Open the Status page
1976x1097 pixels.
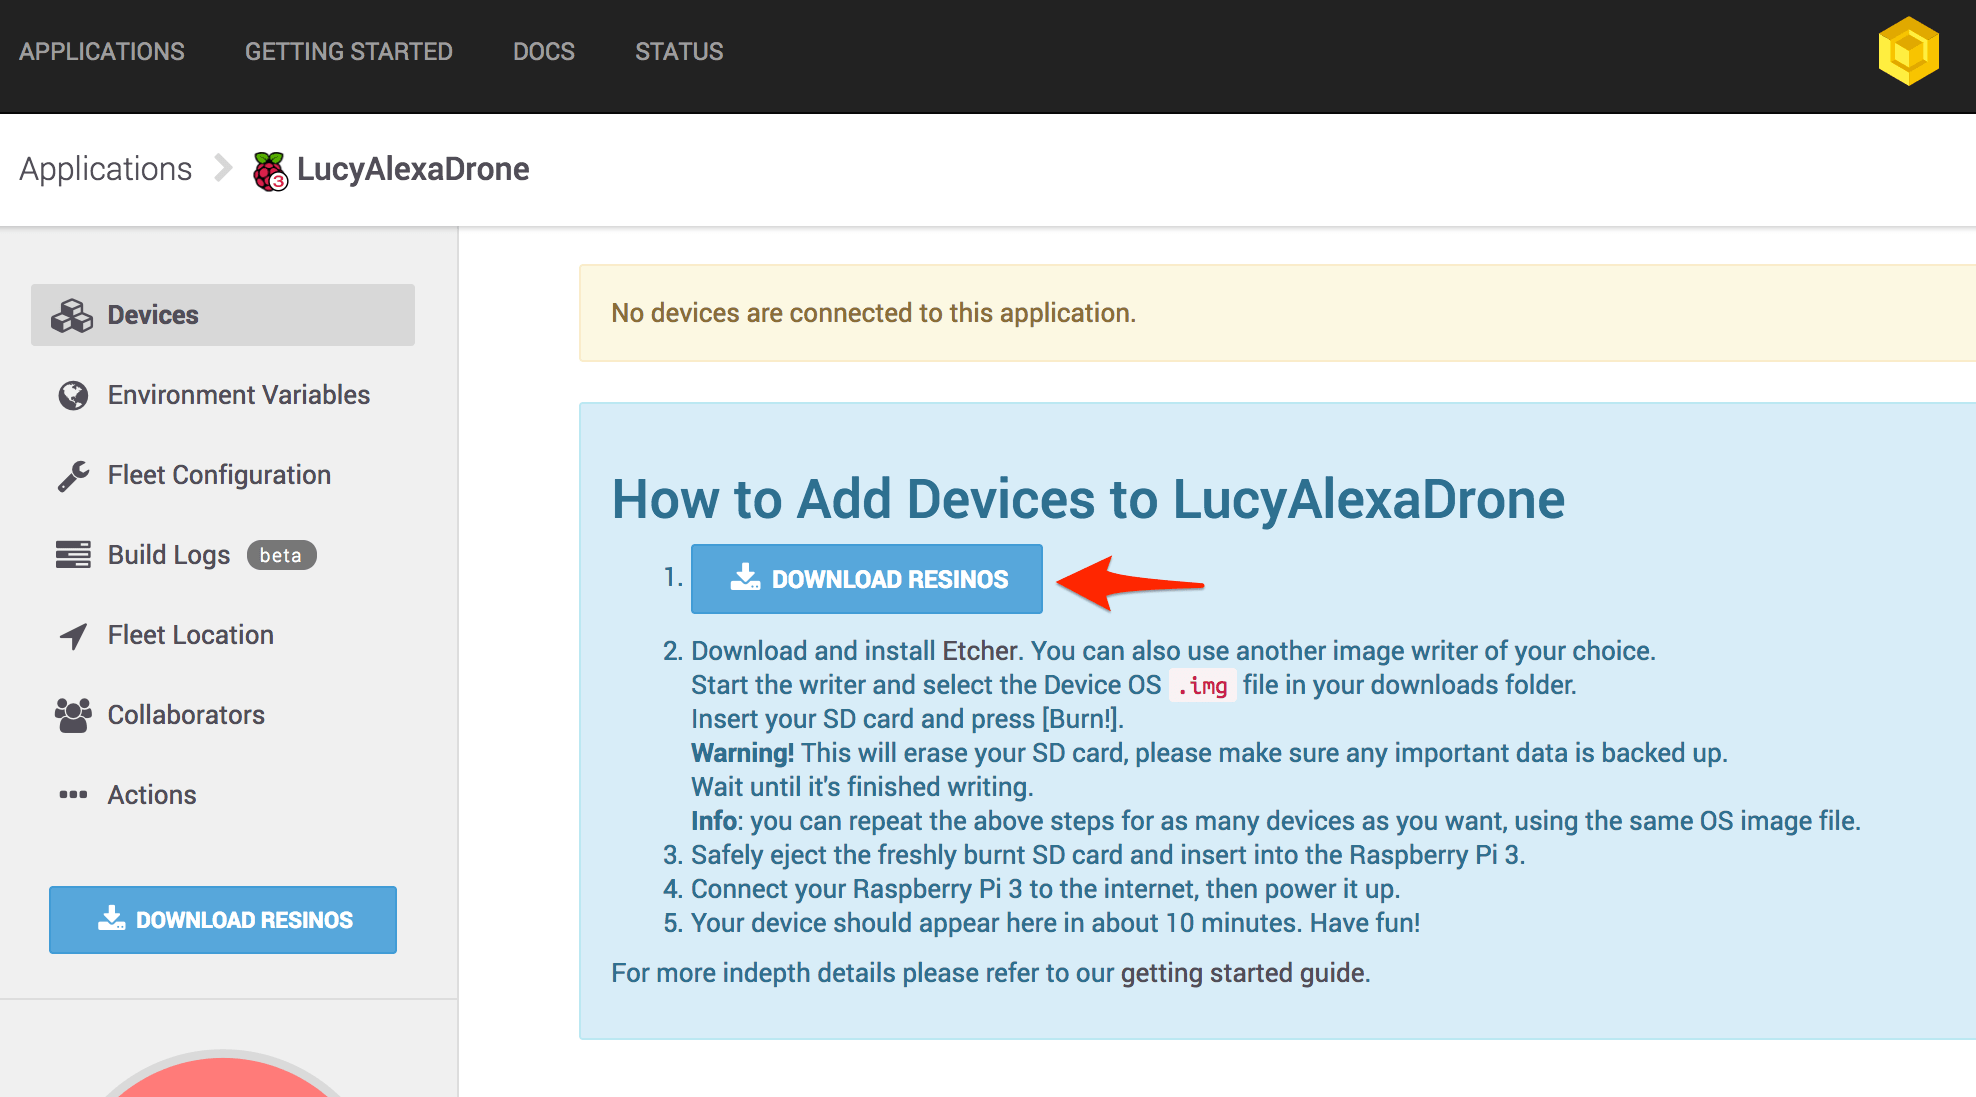pos(679,52)
